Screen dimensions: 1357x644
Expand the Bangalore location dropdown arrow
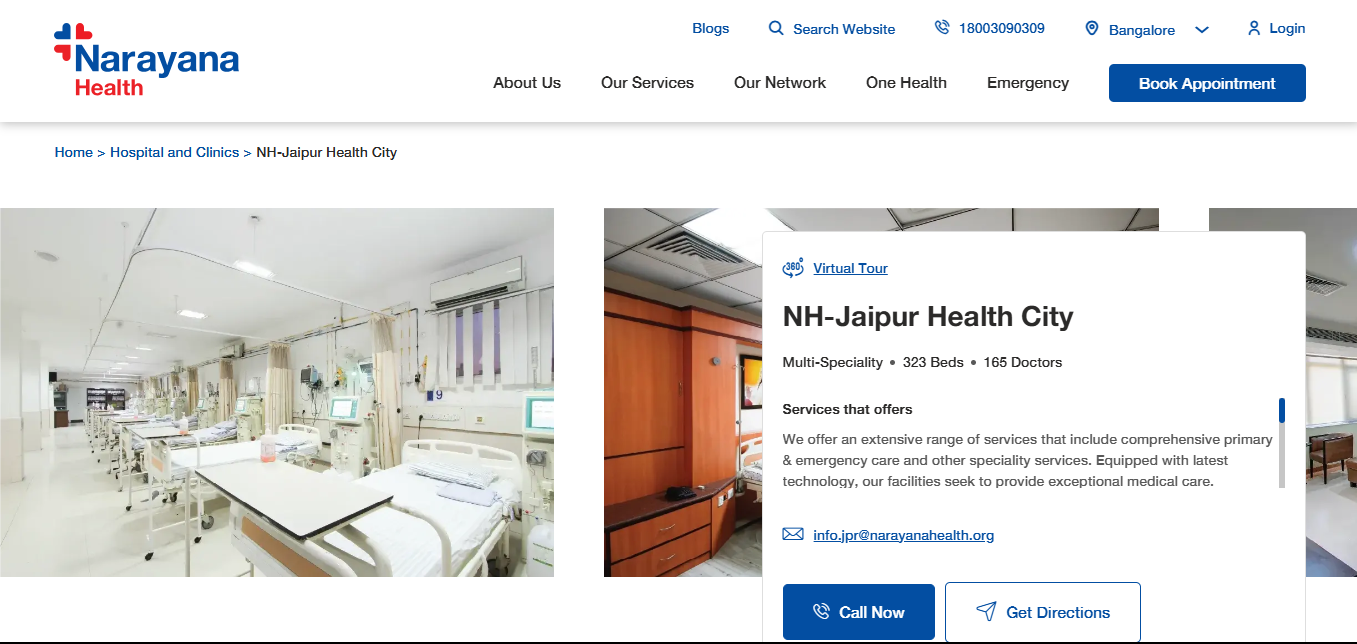1202,30
